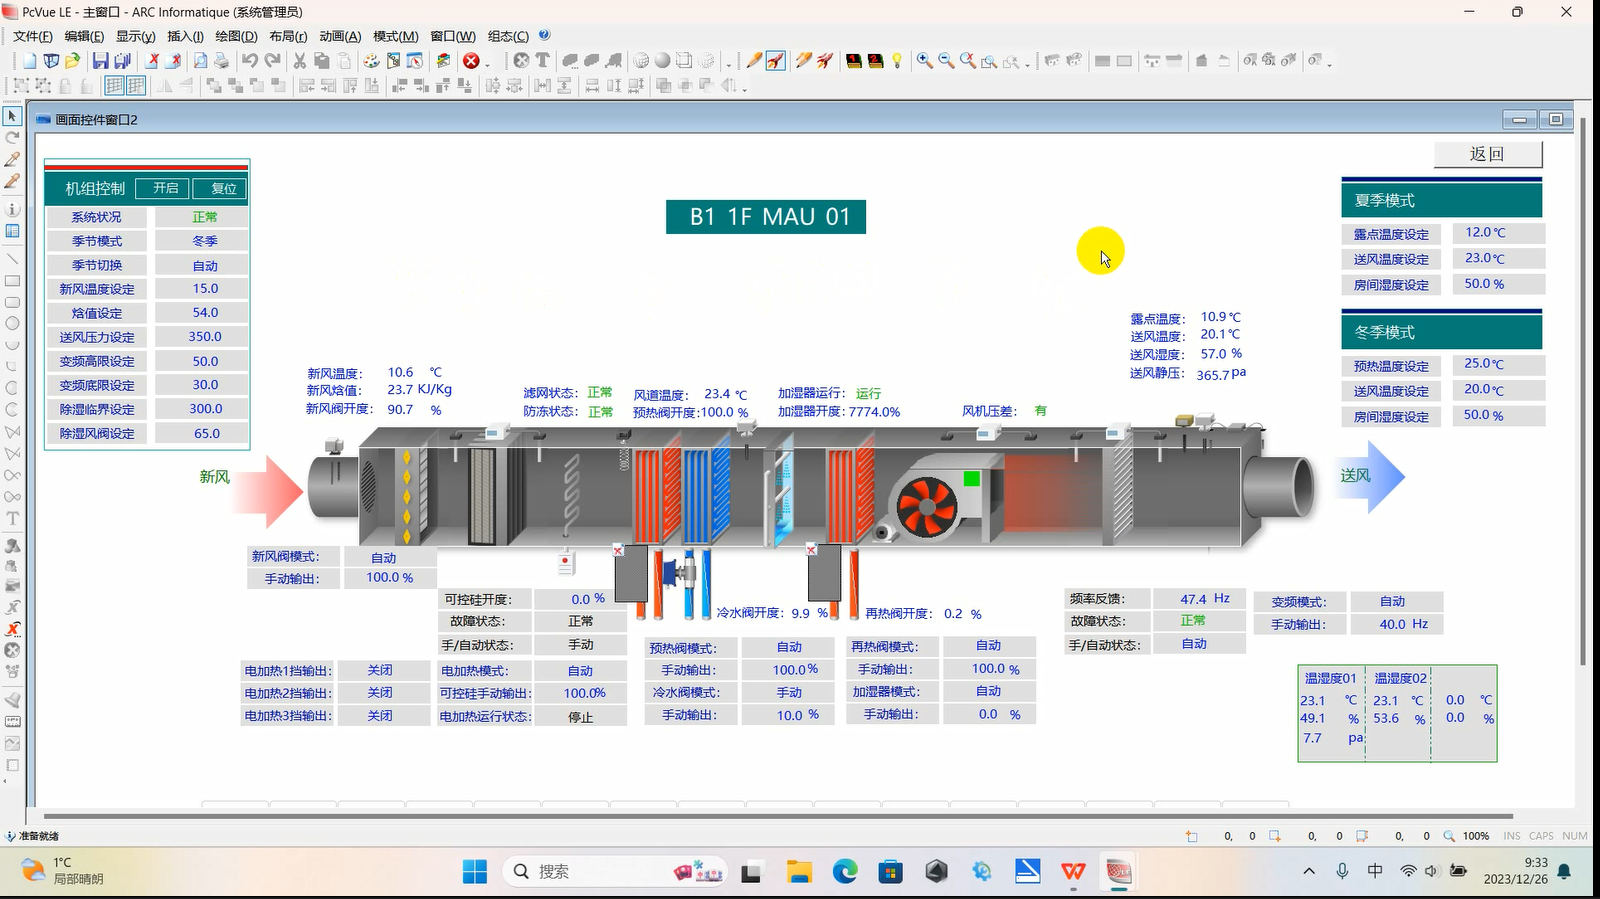Click the Undo arrow in the toolbar

coord(250,61)
